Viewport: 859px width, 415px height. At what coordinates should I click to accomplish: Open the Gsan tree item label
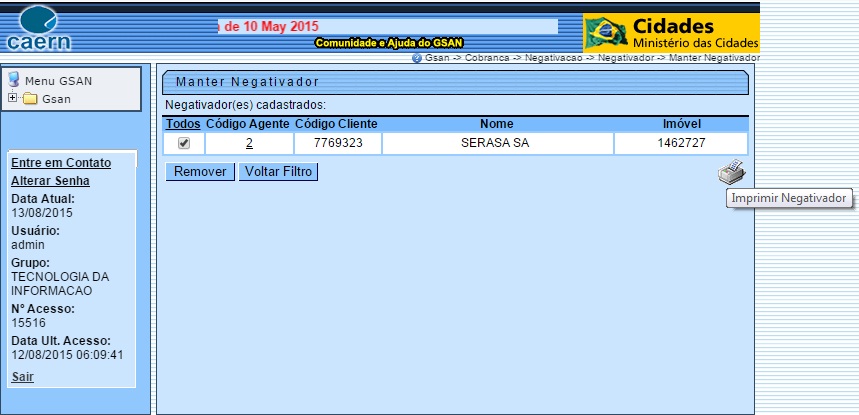pyautogui.click(x=56, y=99)
